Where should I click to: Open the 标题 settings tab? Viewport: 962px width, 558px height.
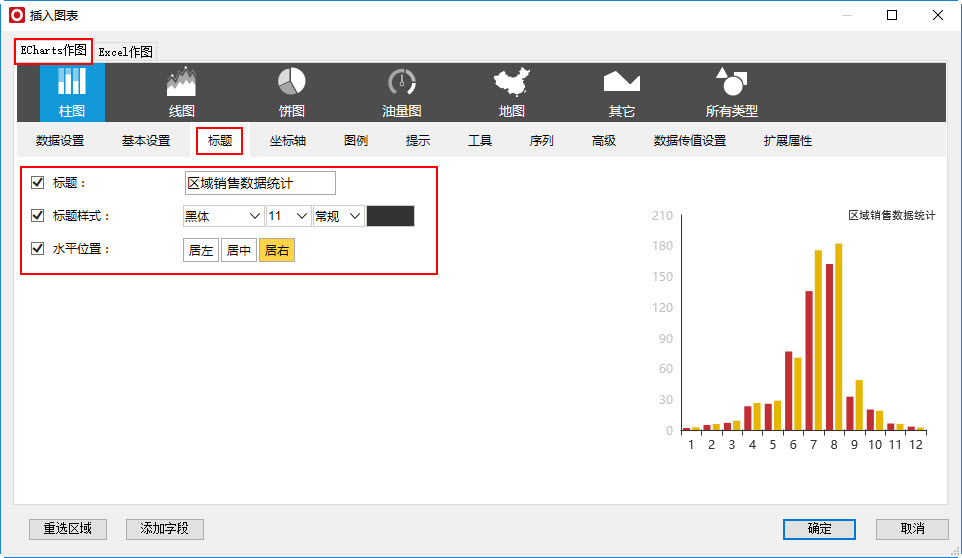point(220,140)
